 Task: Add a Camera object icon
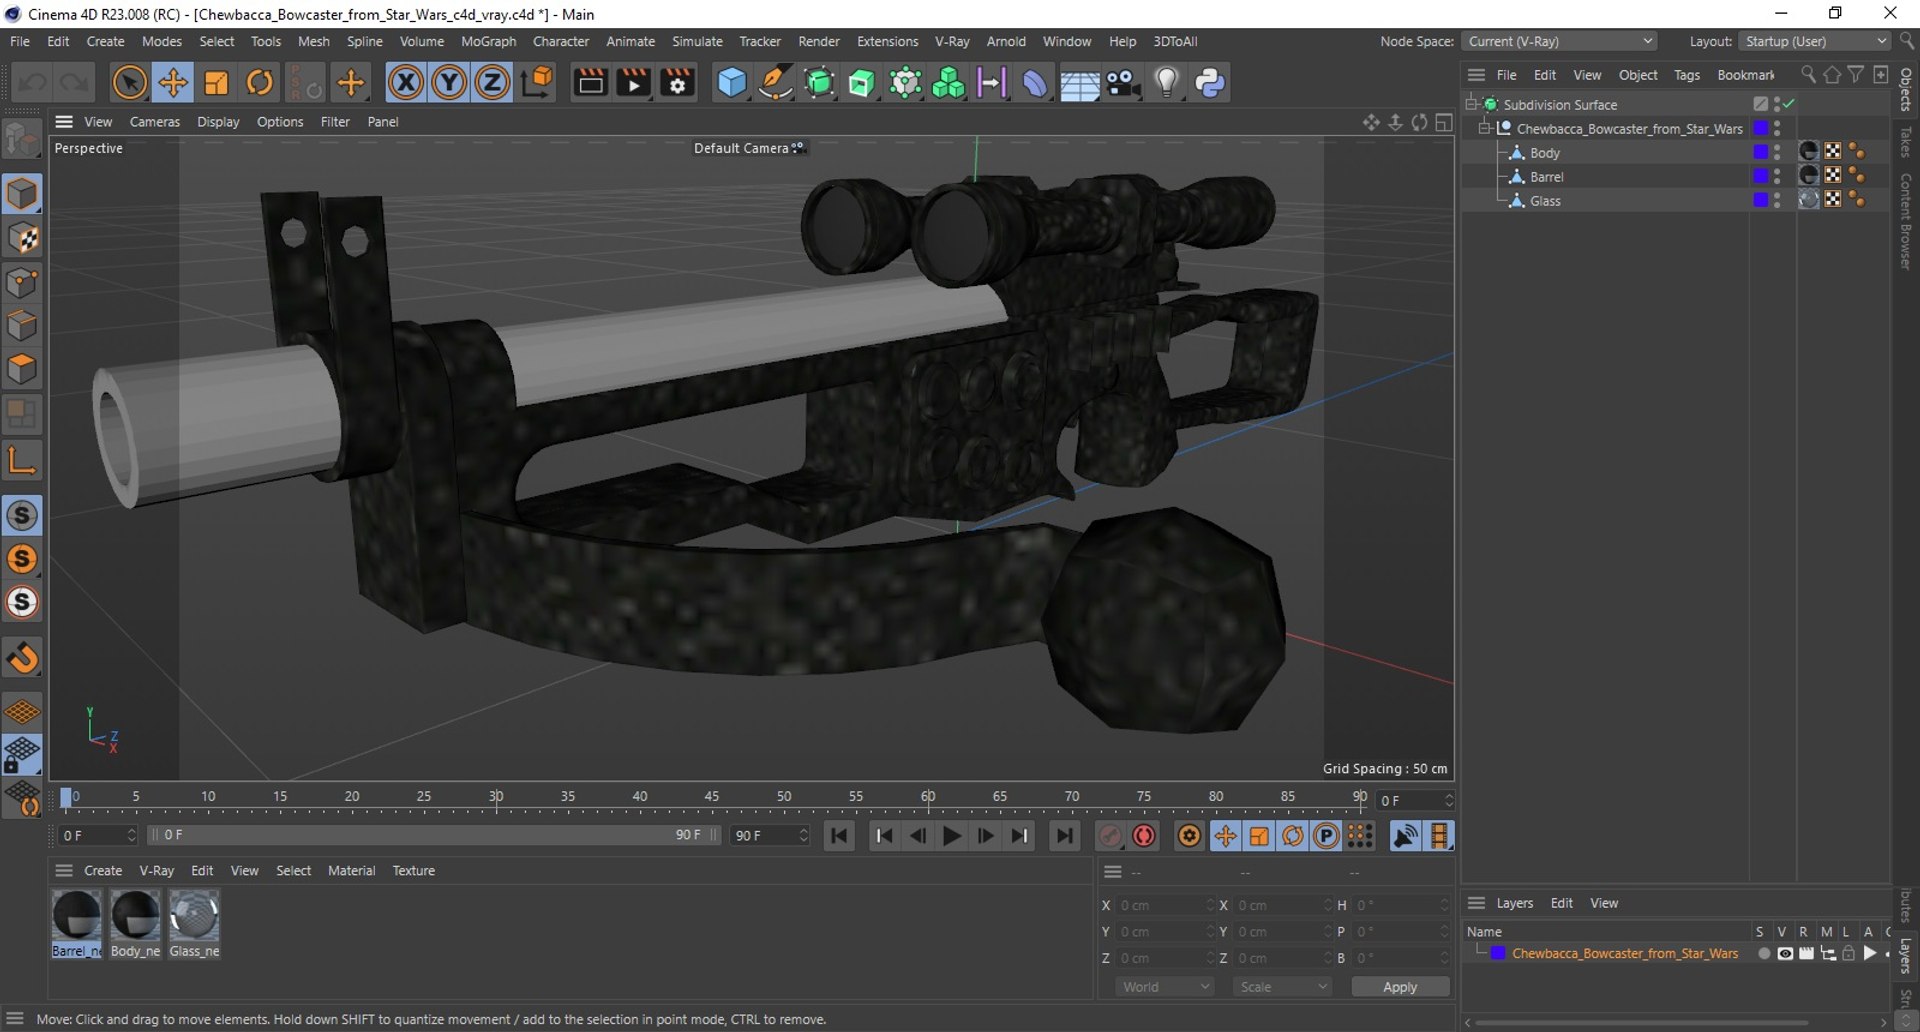(x=1123, y=82)
